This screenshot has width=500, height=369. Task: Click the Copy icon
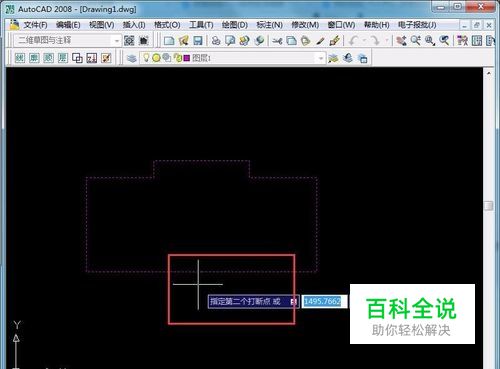coord(292,41)
